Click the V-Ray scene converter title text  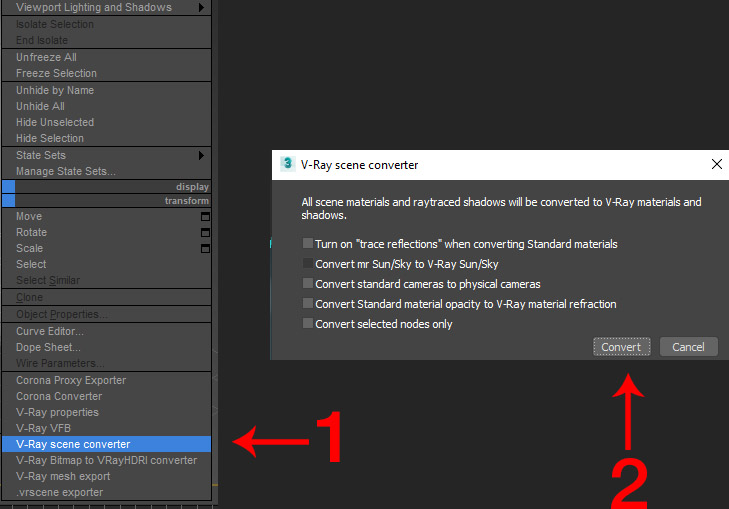(359, 165)
